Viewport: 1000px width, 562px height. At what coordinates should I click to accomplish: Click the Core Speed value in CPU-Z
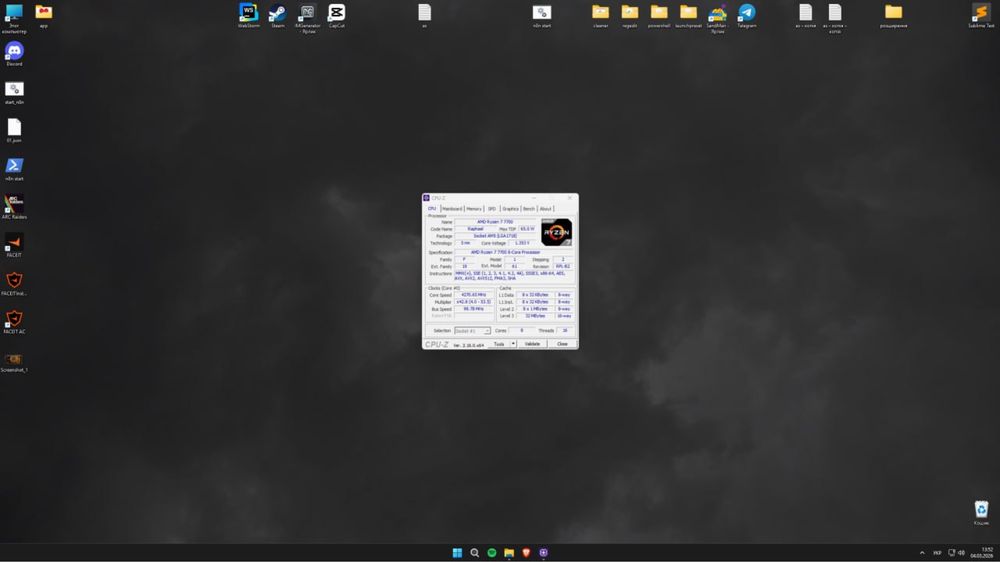[474, 295]
